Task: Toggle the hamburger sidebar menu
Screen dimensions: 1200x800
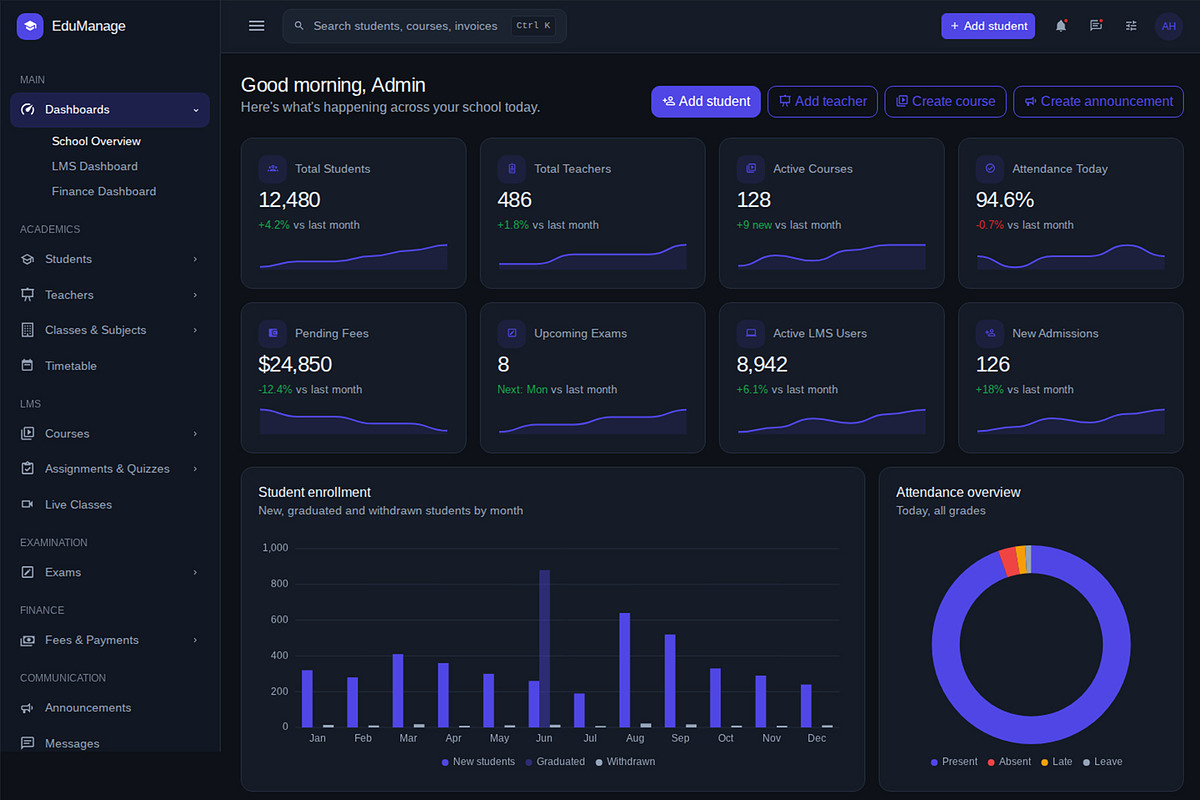Action: [x=256, y=26]
